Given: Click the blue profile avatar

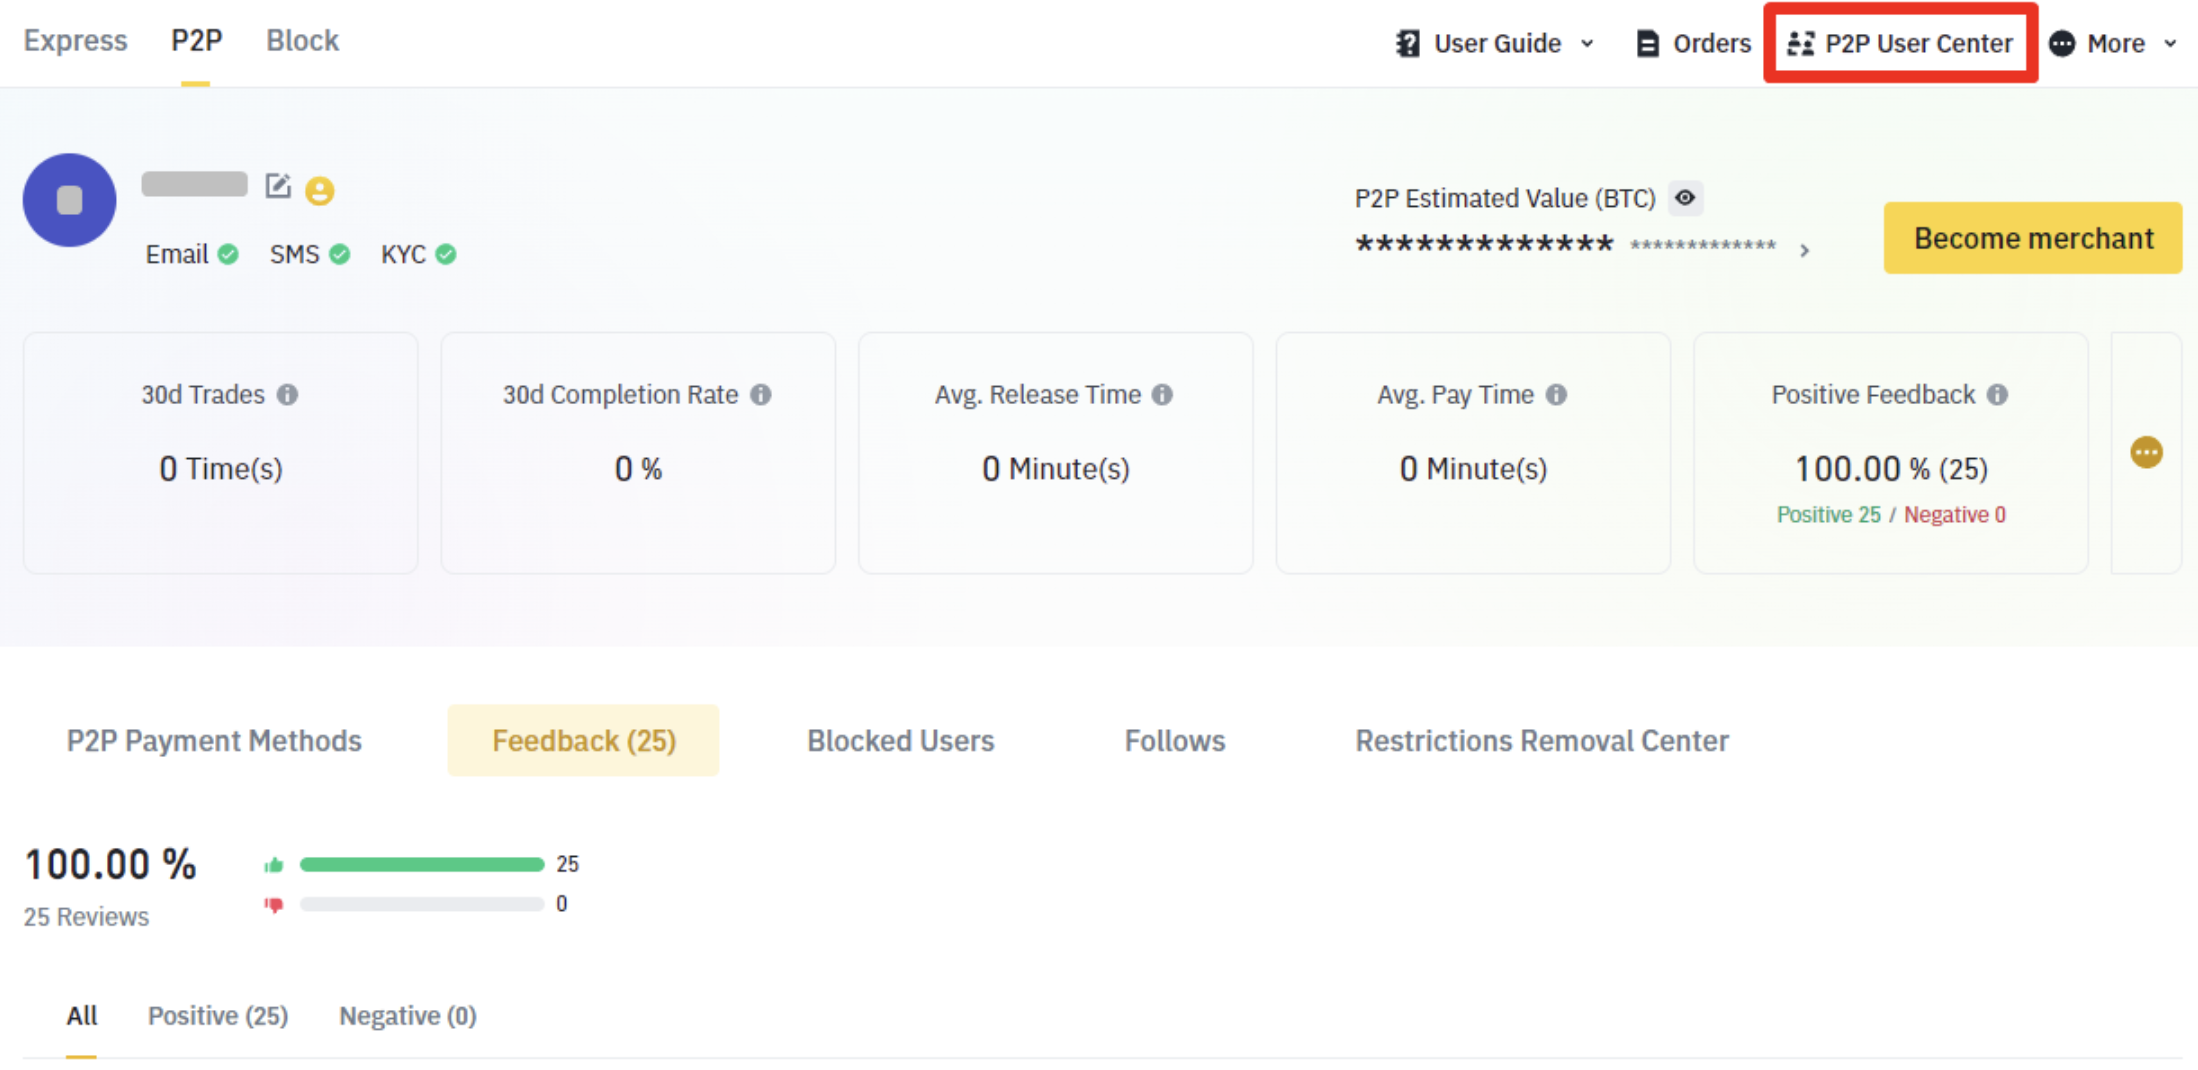Looking at the screenshot, I should point(70,200).
